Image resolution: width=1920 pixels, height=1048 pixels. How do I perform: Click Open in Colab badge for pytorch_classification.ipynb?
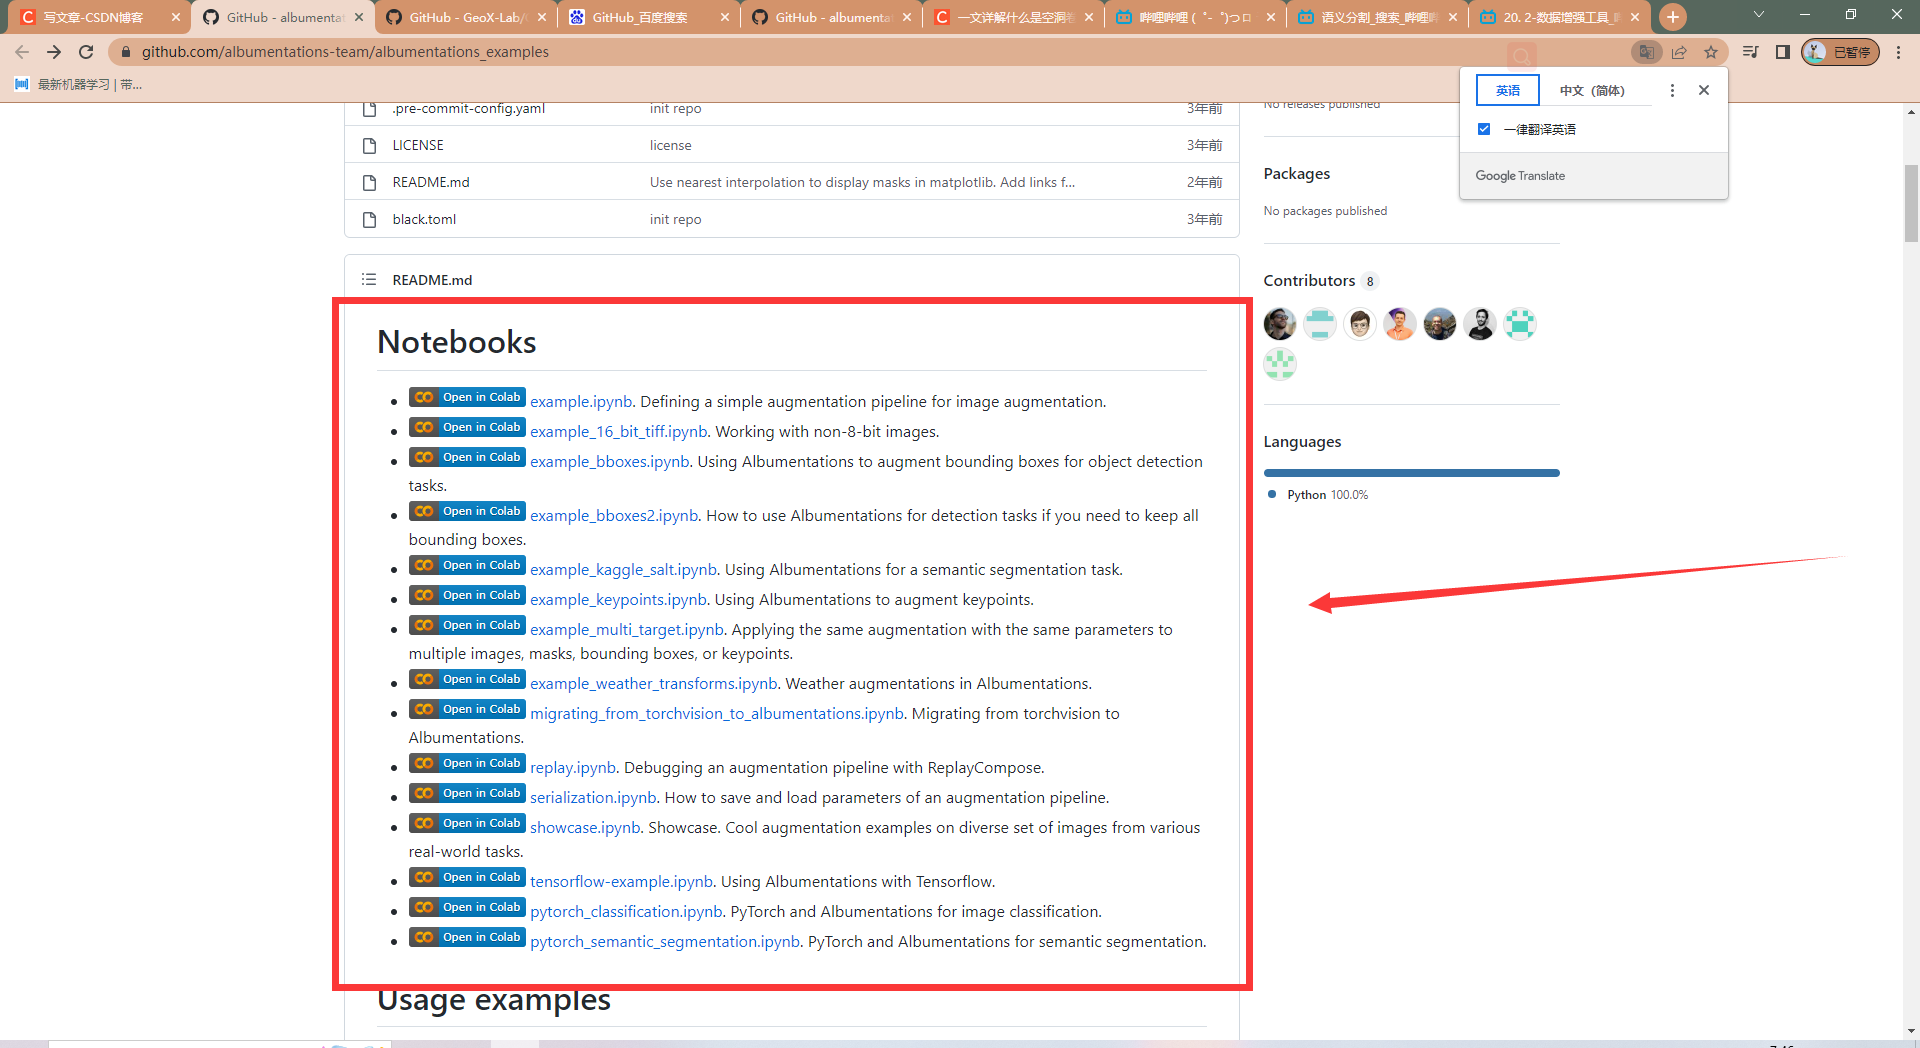(x=467, y=907)
